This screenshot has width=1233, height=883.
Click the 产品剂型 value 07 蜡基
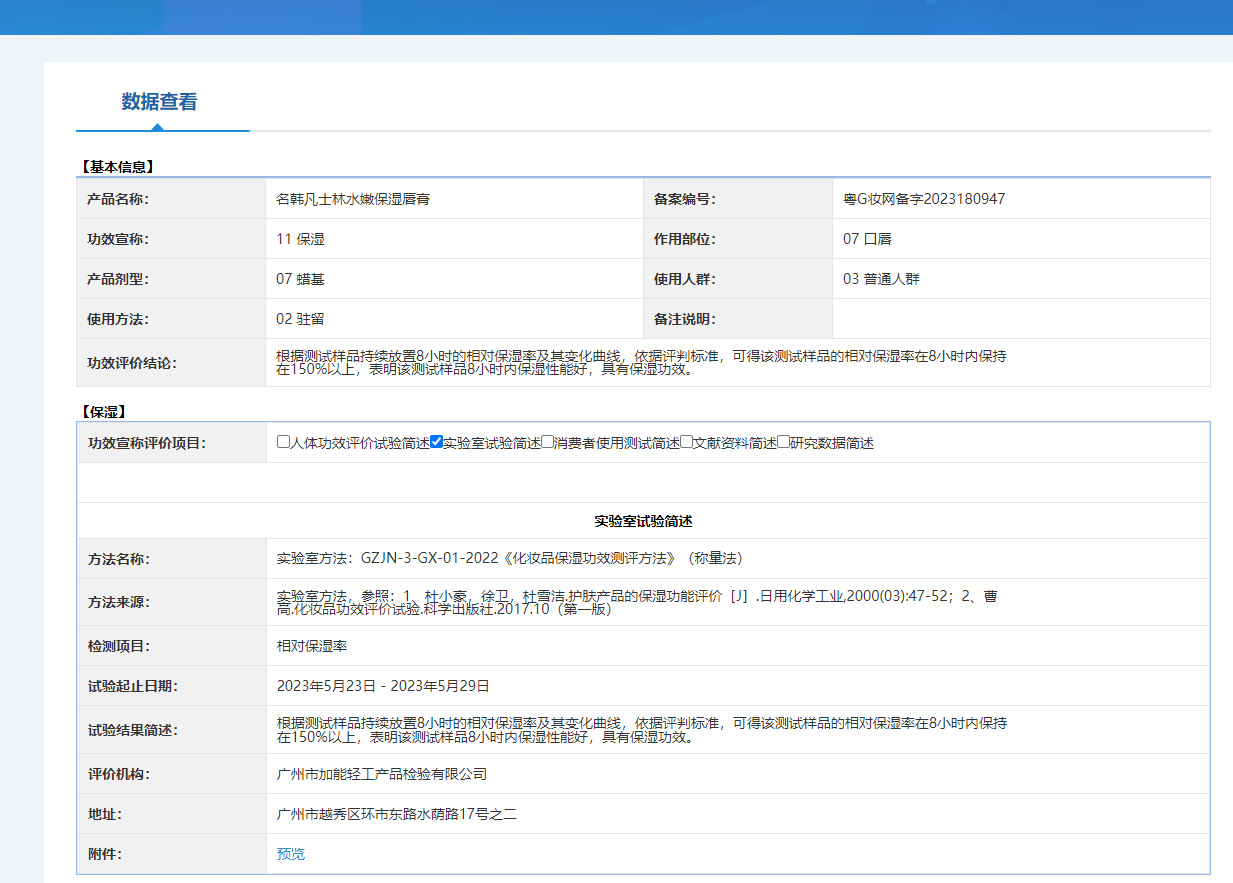(x=300, y=279)
